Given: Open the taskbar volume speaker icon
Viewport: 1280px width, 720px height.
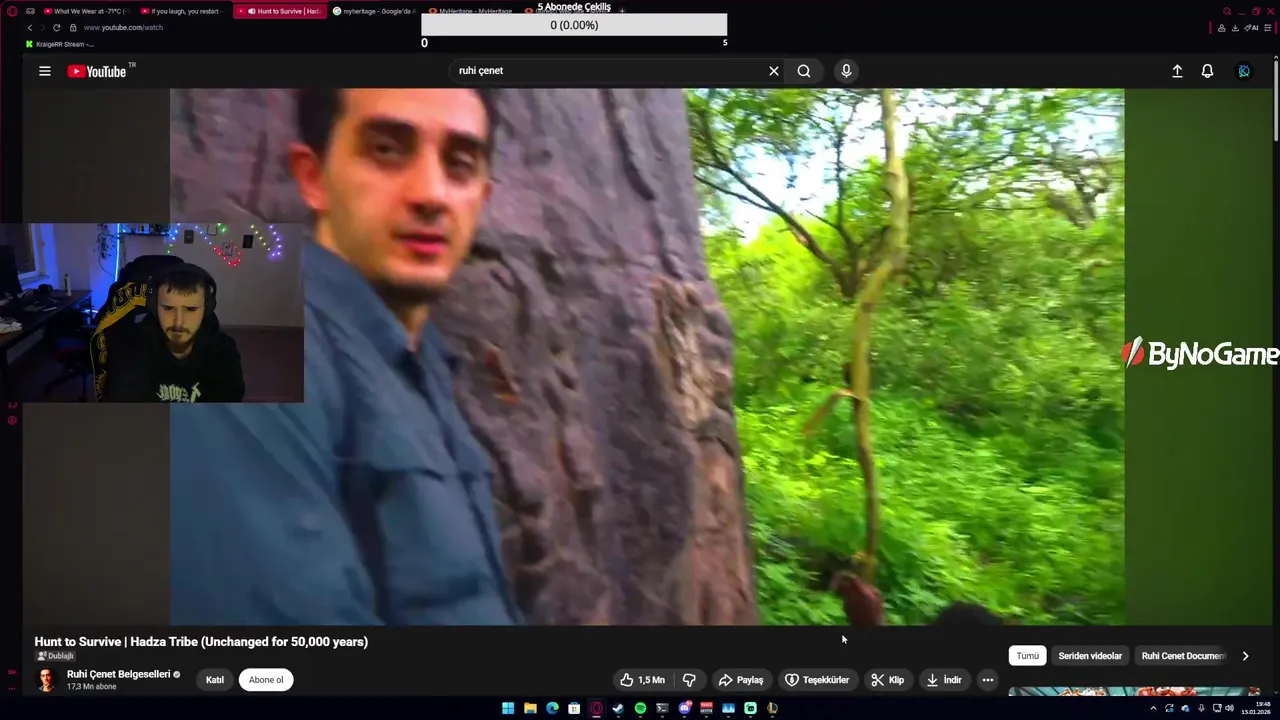Looking at the screenshot, I should (1230, 708).
